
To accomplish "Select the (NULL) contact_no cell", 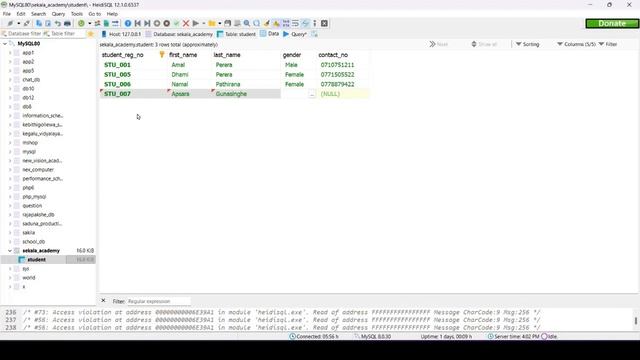I will pos(342,94).
